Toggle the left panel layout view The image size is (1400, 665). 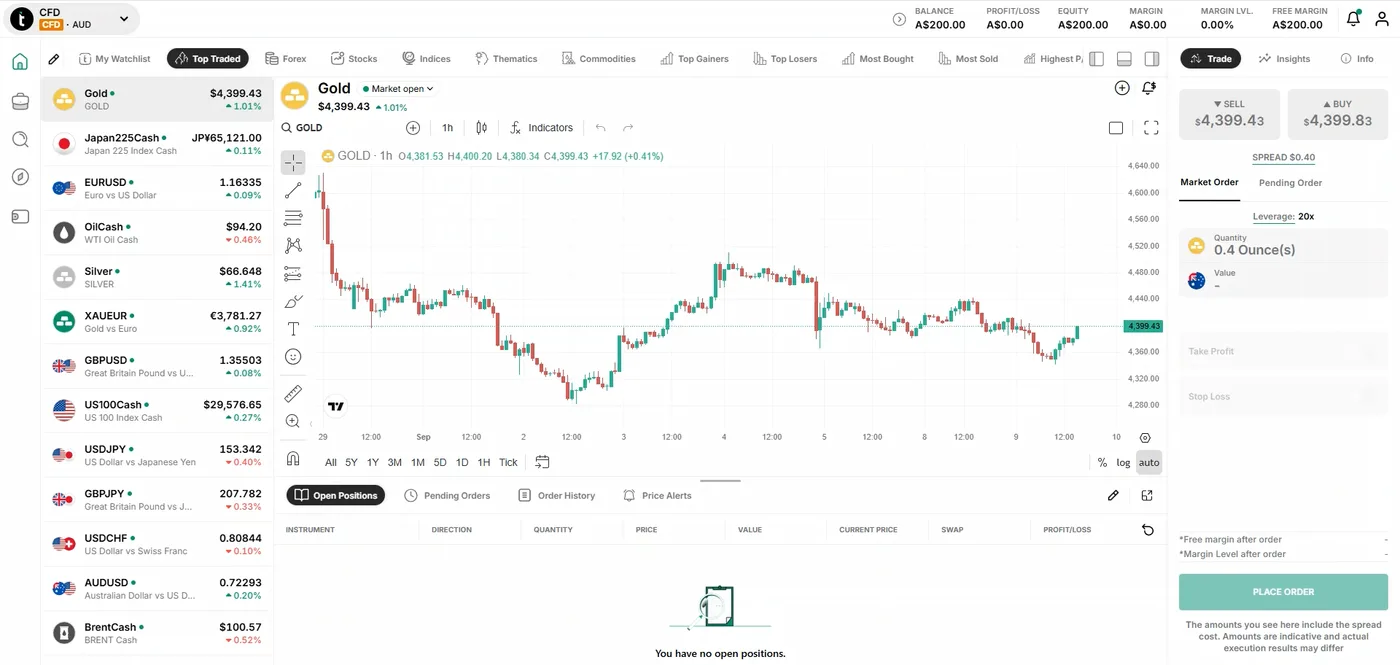click(1097, 59)
